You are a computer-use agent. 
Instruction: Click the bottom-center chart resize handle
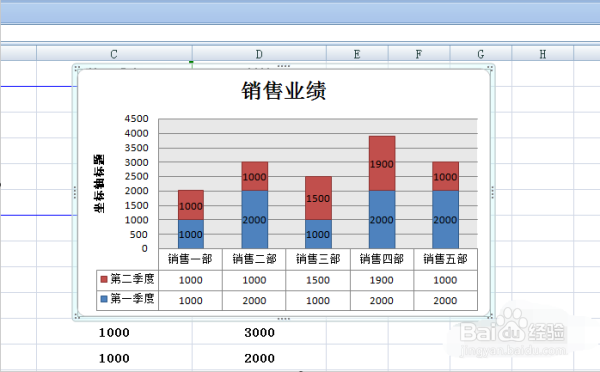coord(284,318)
